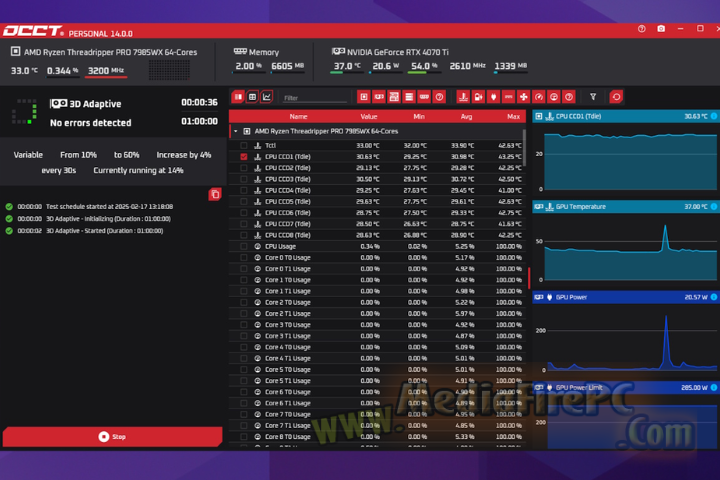This screenshot has height=480, width=720.
Task: Toggle the frequency gauge sensor type filter
Action: 539,97
